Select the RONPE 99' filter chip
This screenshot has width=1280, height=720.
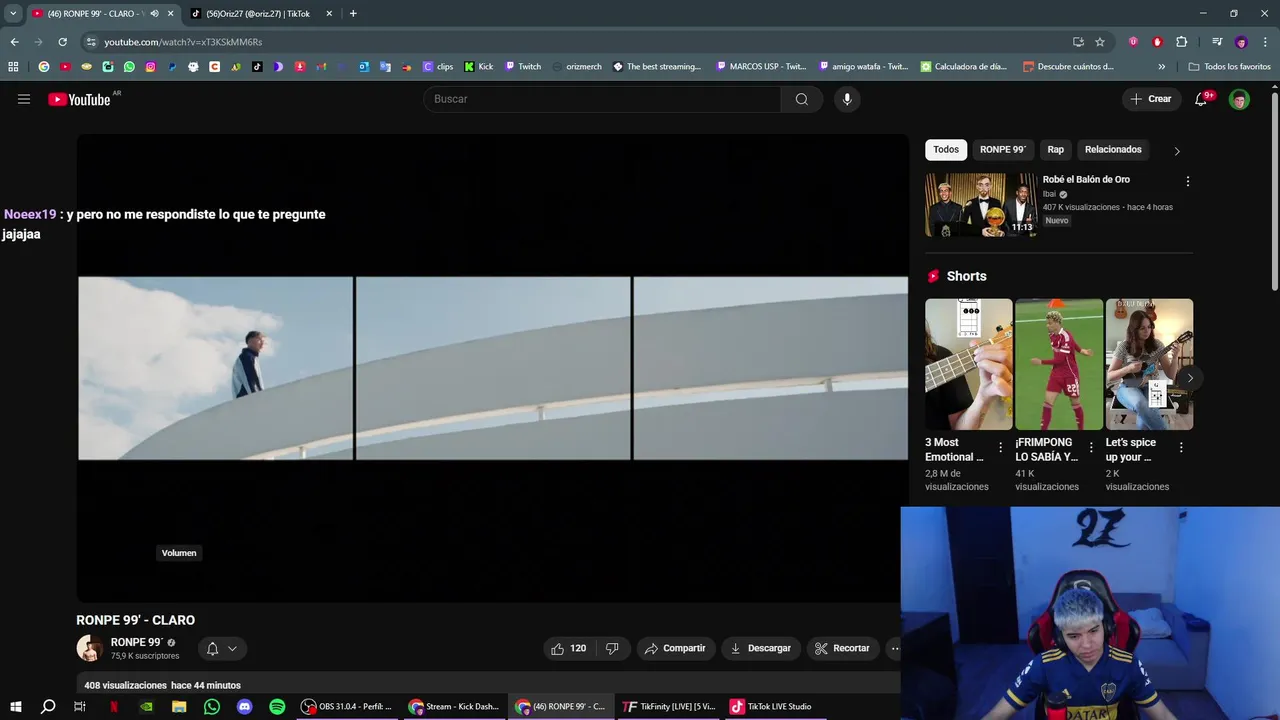coord(1003,150)
